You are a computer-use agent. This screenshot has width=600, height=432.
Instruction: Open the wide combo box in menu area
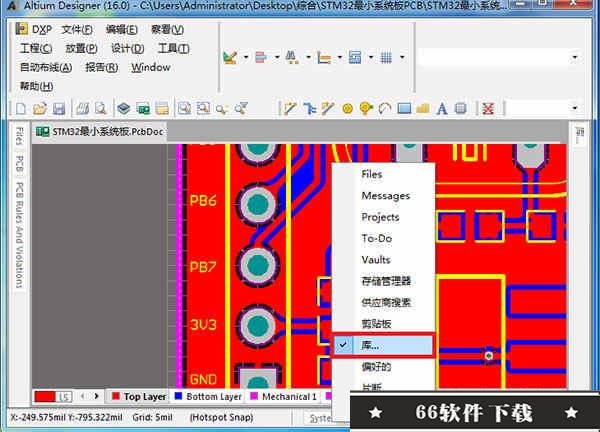click(499, 57)
